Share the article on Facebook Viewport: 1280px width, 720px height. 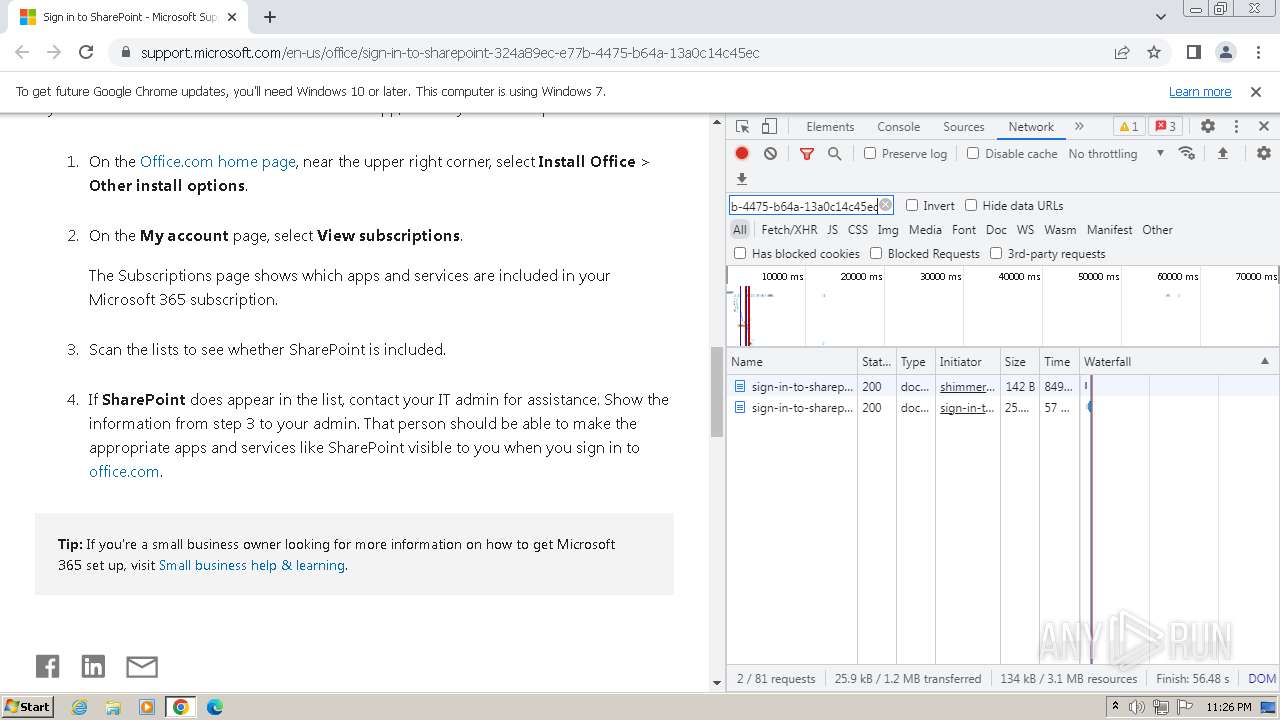click(x=47, y=666)
